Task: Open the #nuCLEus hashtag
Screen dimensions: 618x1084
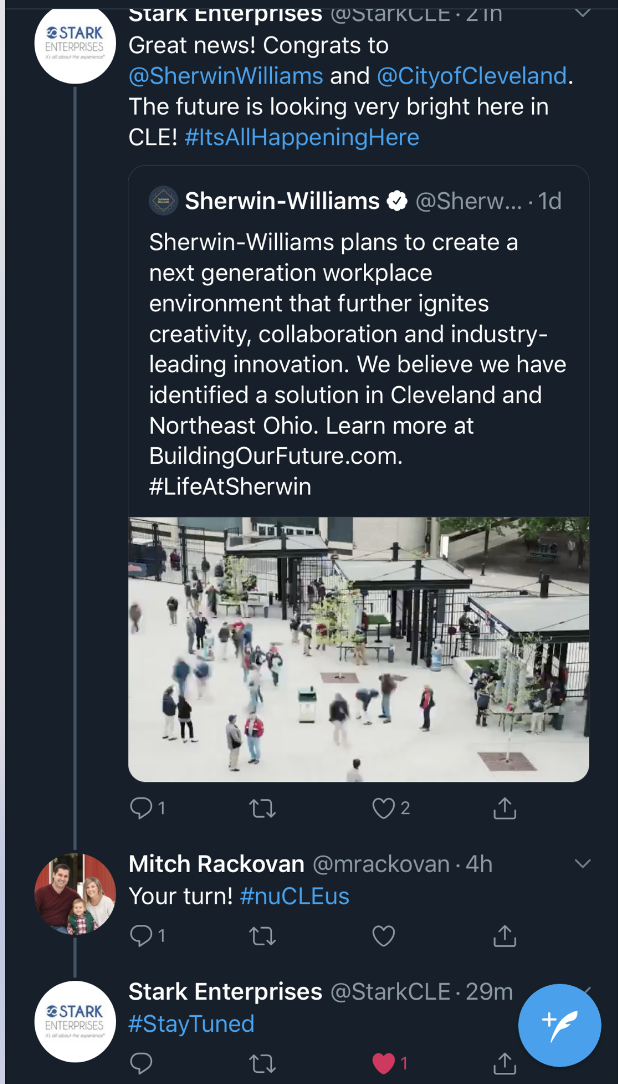Action: [295, 895]
